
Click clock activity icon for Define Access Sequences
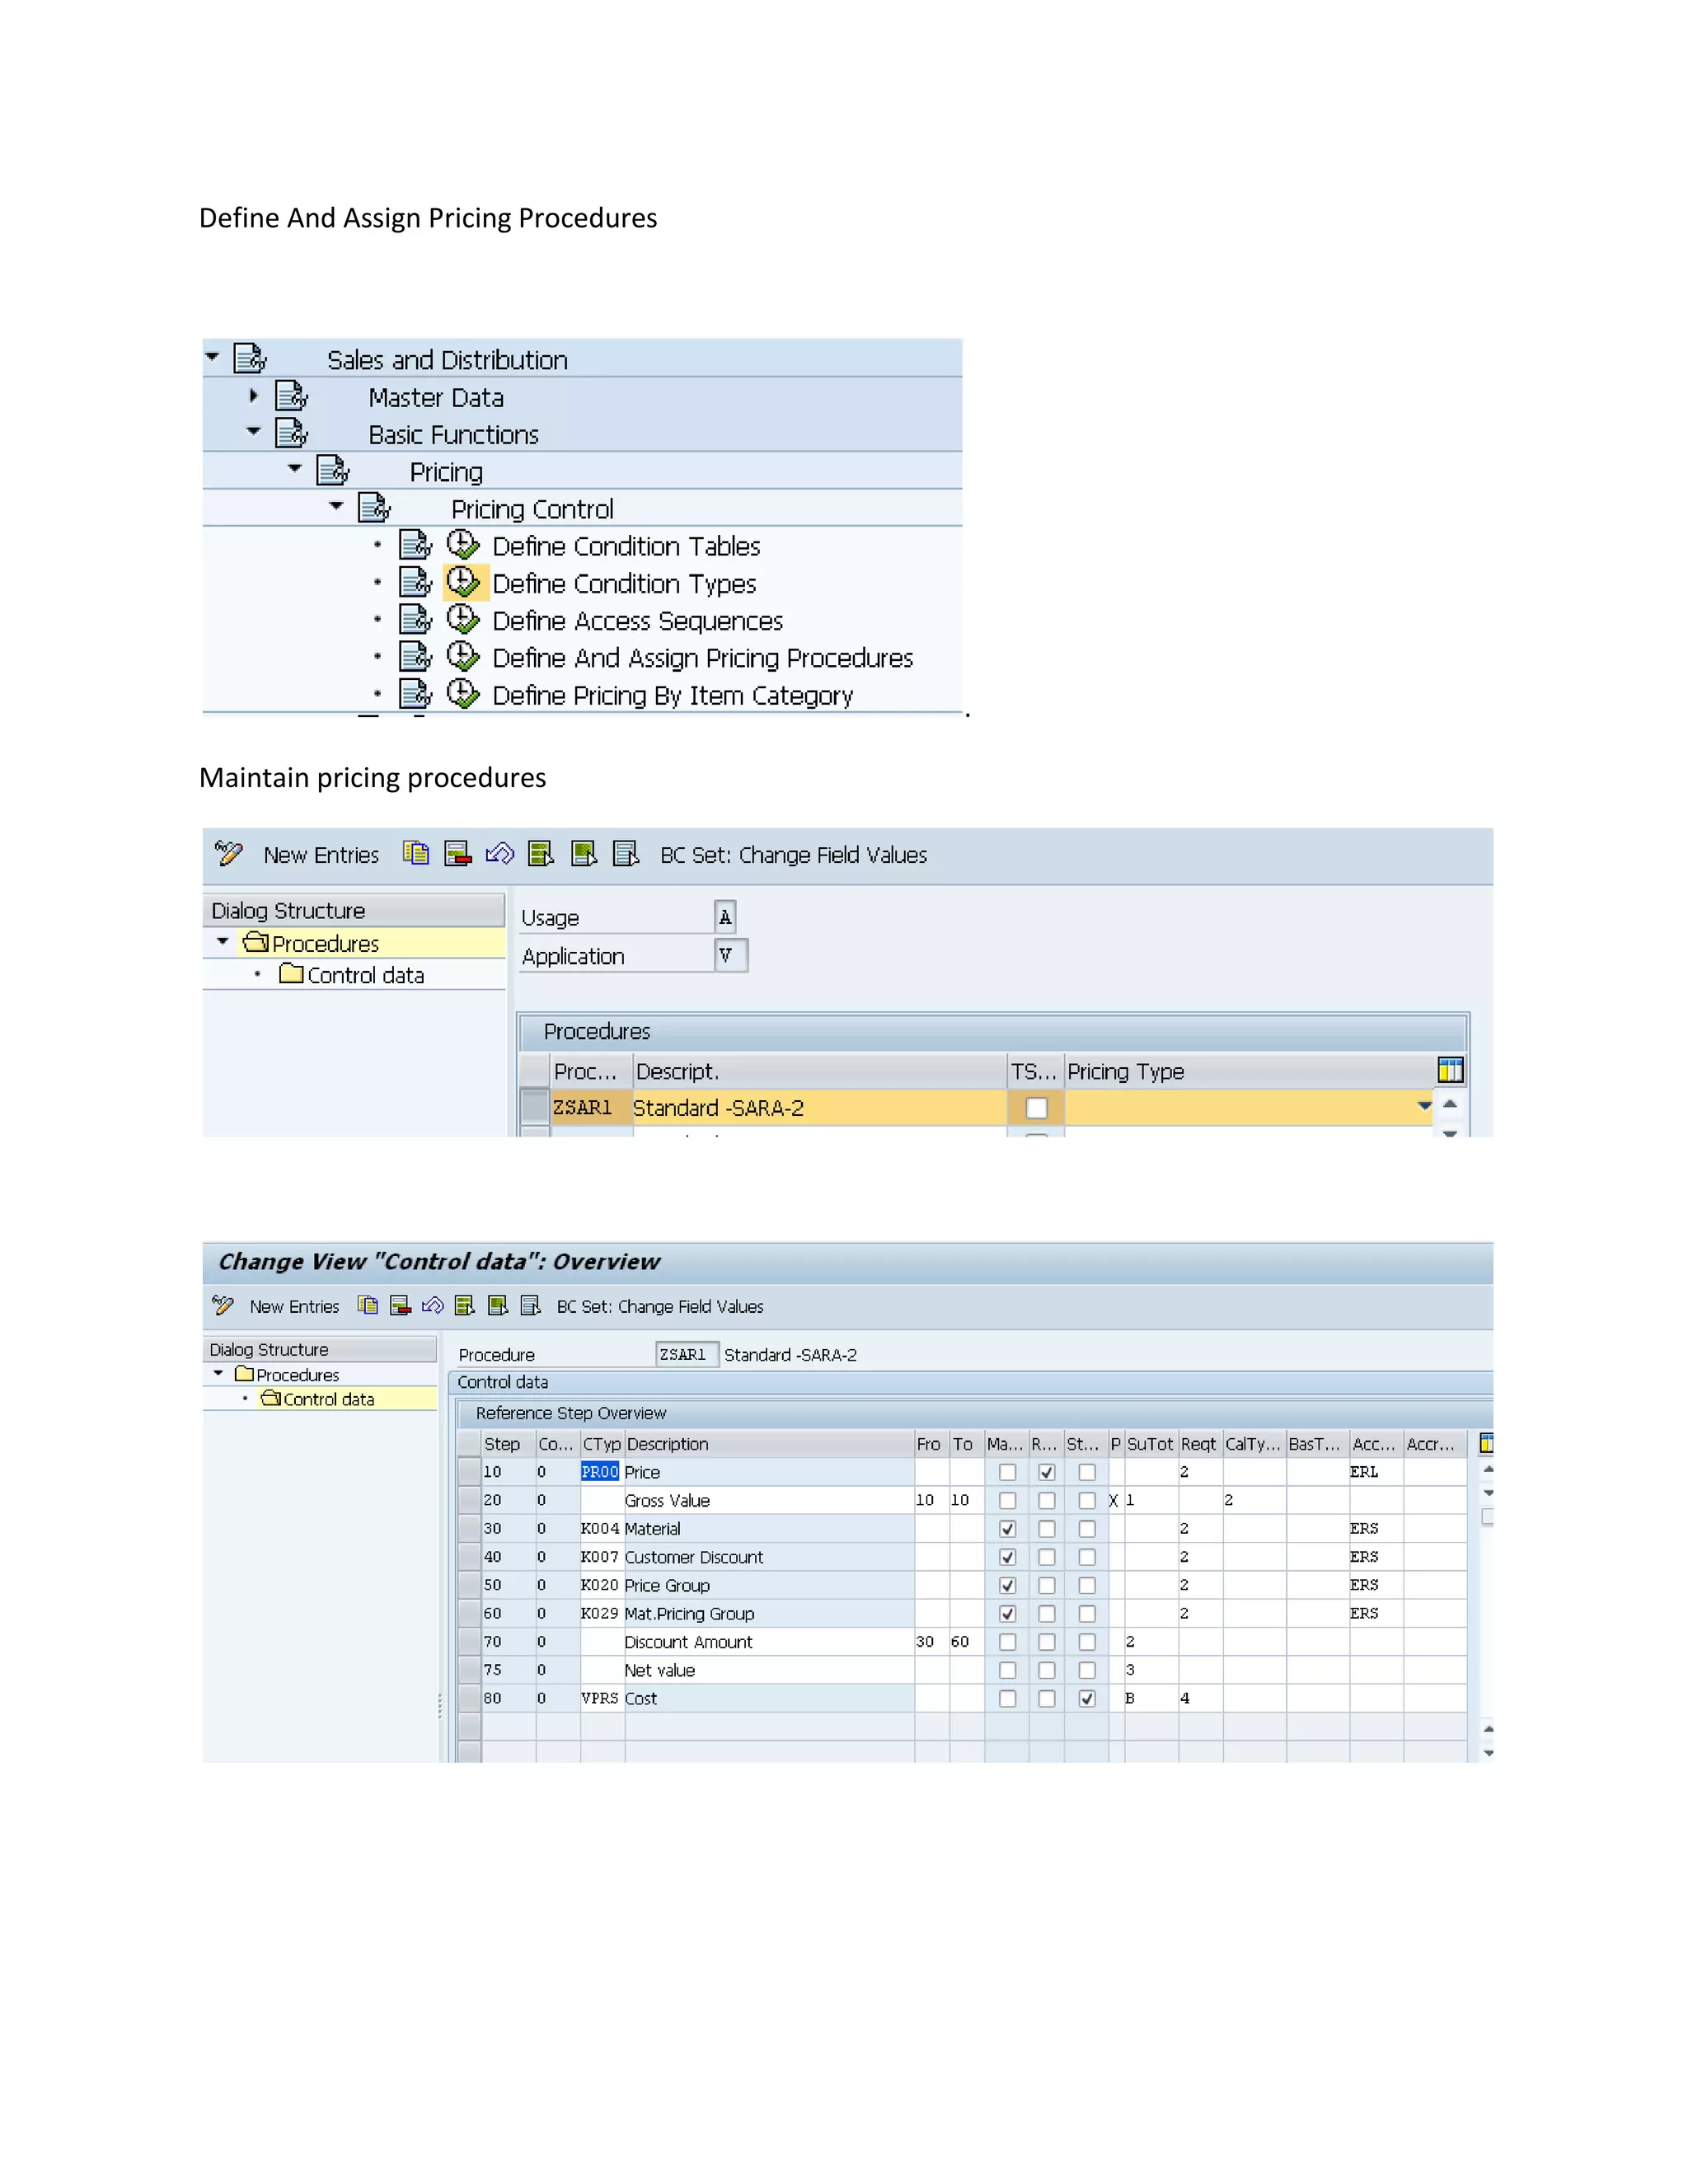[x=463, y=619]
